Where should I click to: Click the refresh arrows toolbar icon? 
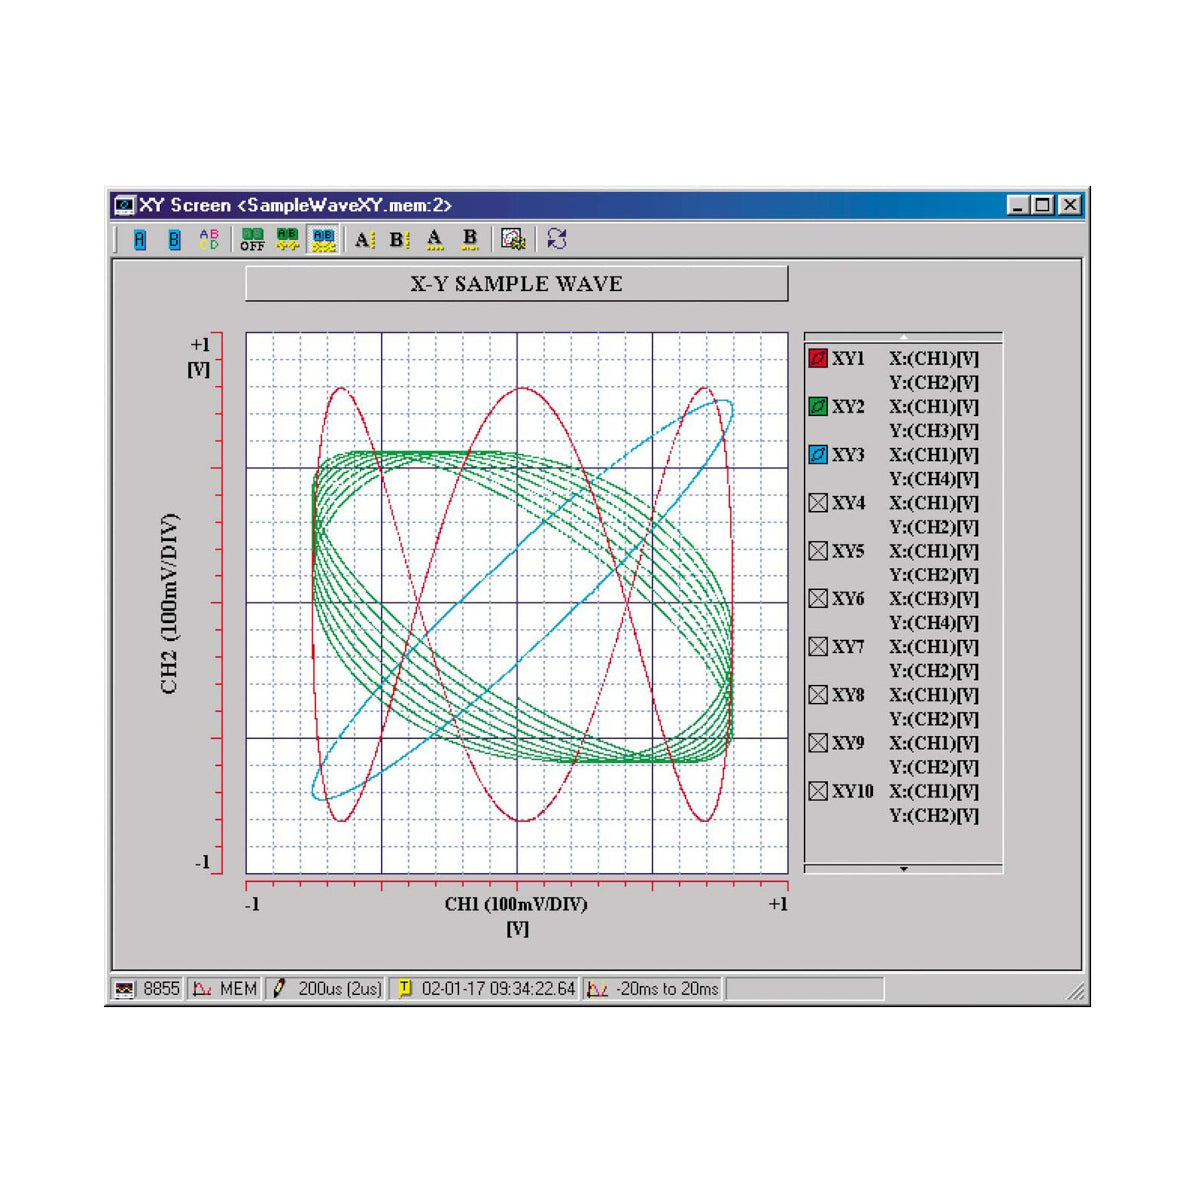(x=557, y=240)
